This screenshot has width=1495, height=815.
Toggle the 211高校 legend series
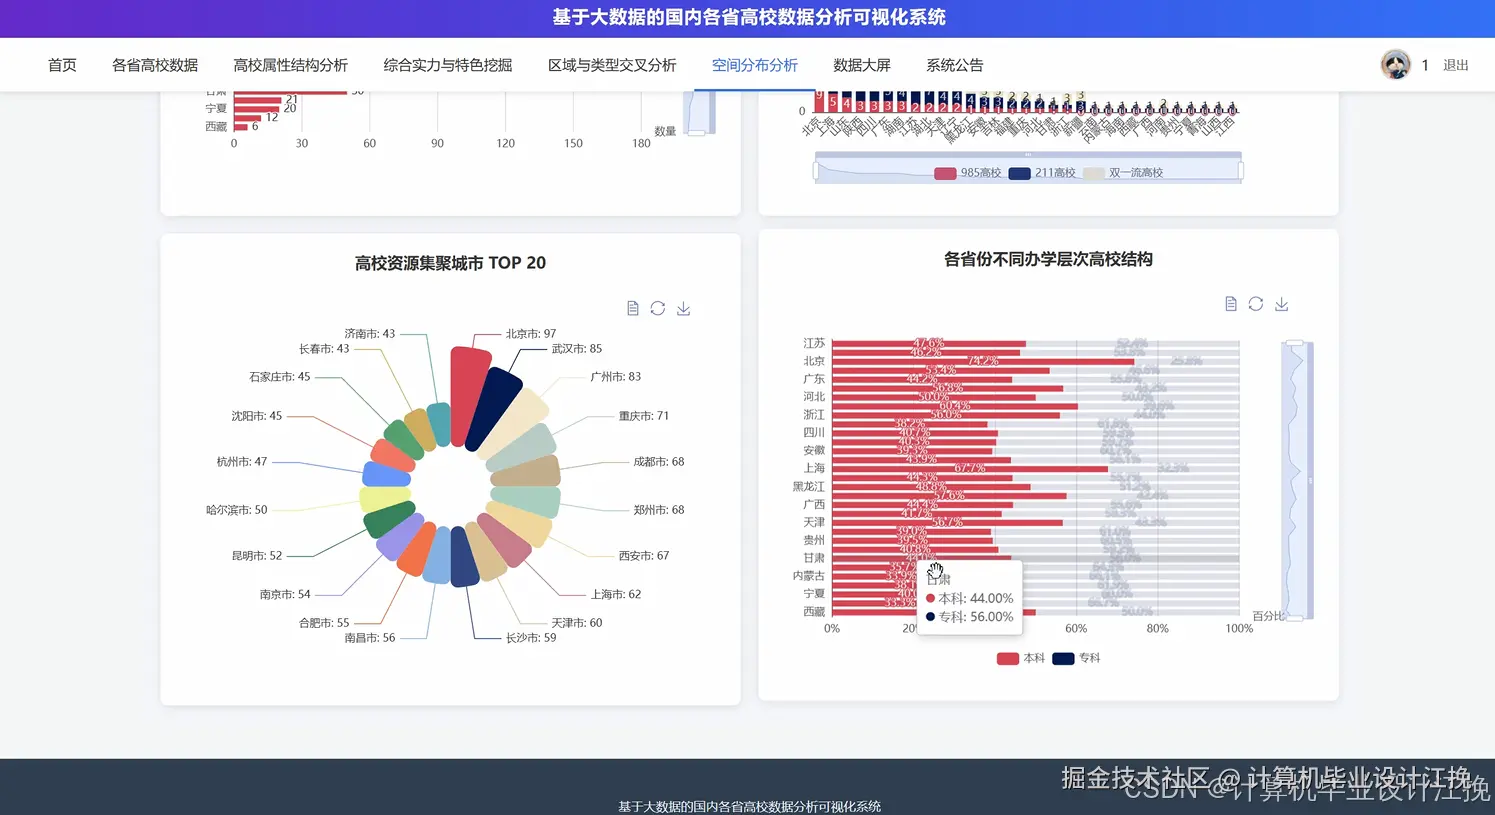pyautogui.click(x=1042, y=173)
